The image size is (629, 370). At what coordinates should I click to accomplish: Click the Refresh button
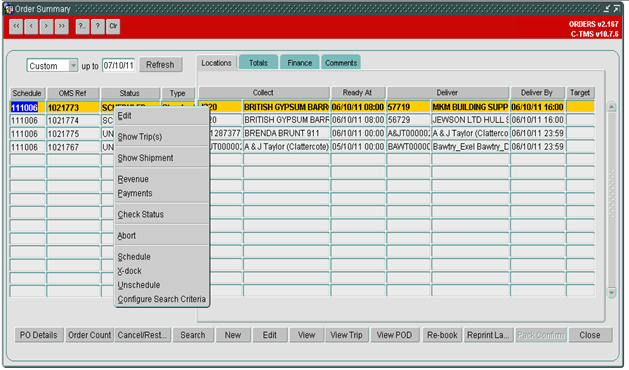[160, 65]
